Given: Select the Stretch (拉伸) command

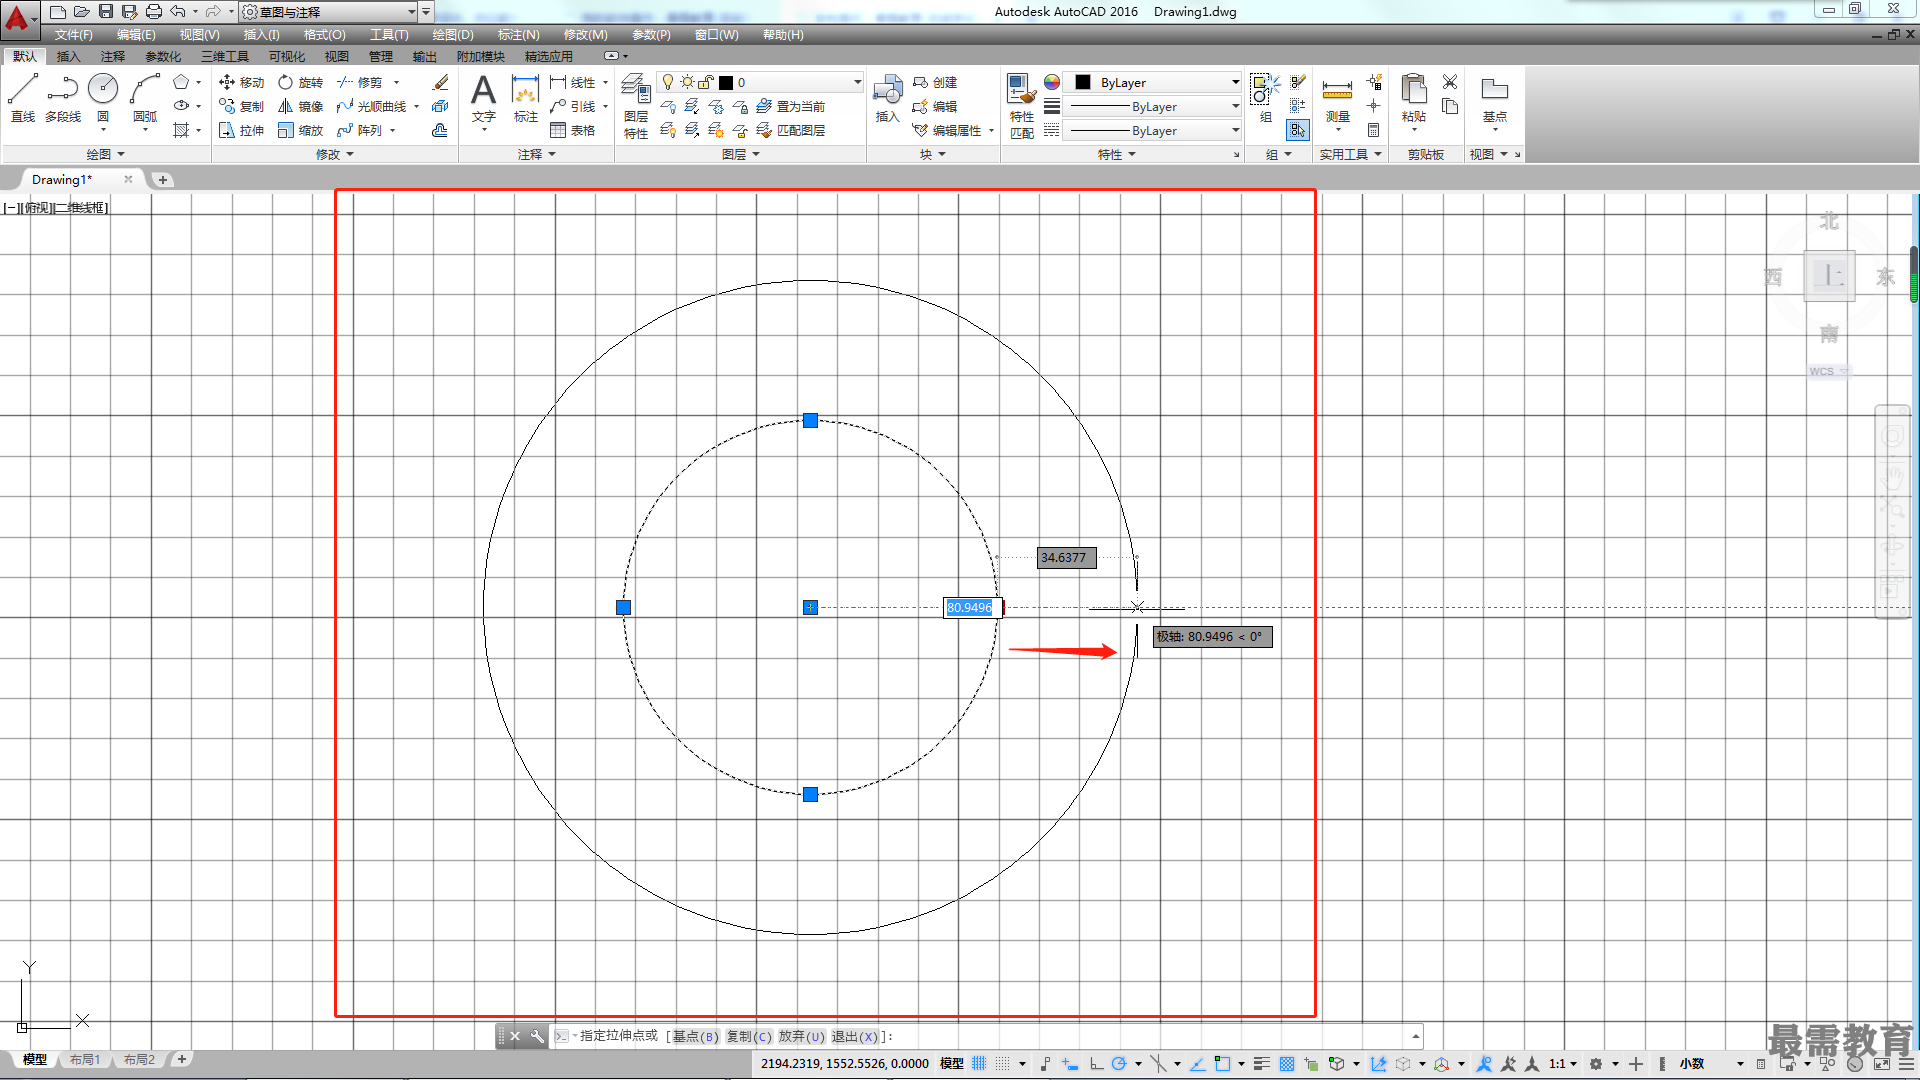Looking at the screenshot, I should [241, 130].
